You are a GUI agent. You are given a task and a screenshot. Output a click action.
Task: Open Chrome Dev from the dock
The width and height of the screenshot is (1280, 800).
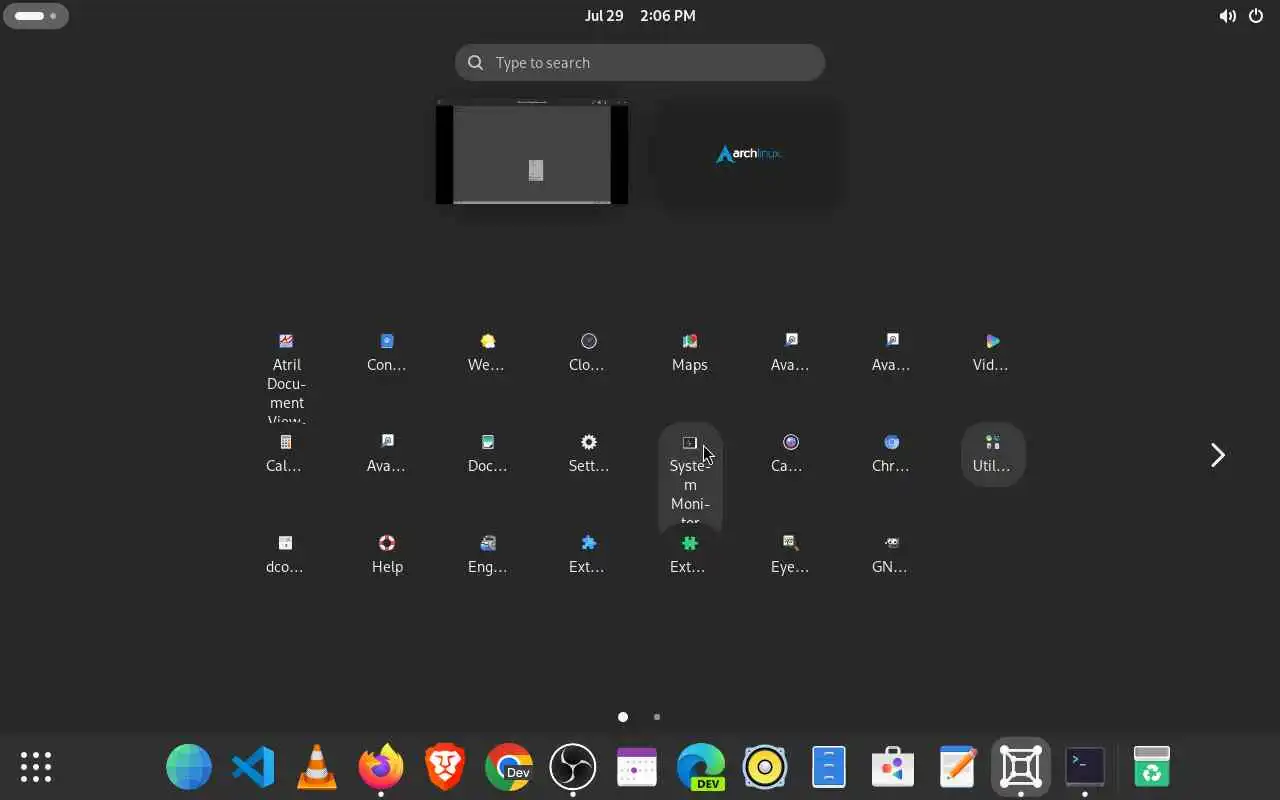(509, 767)
